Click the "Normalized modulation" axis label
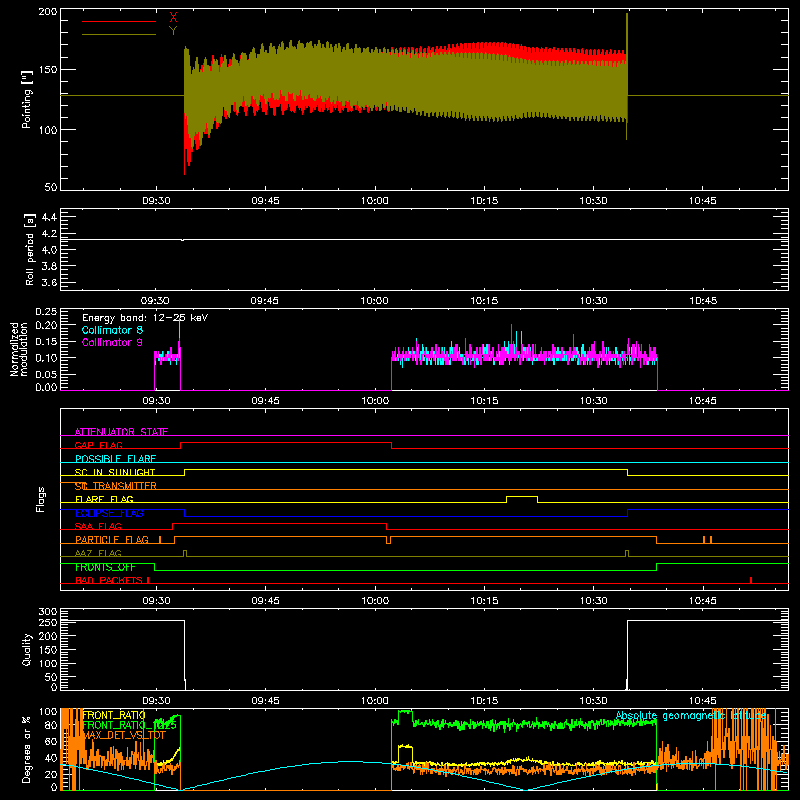The image size is (800, 800). (x=19, y=349)
